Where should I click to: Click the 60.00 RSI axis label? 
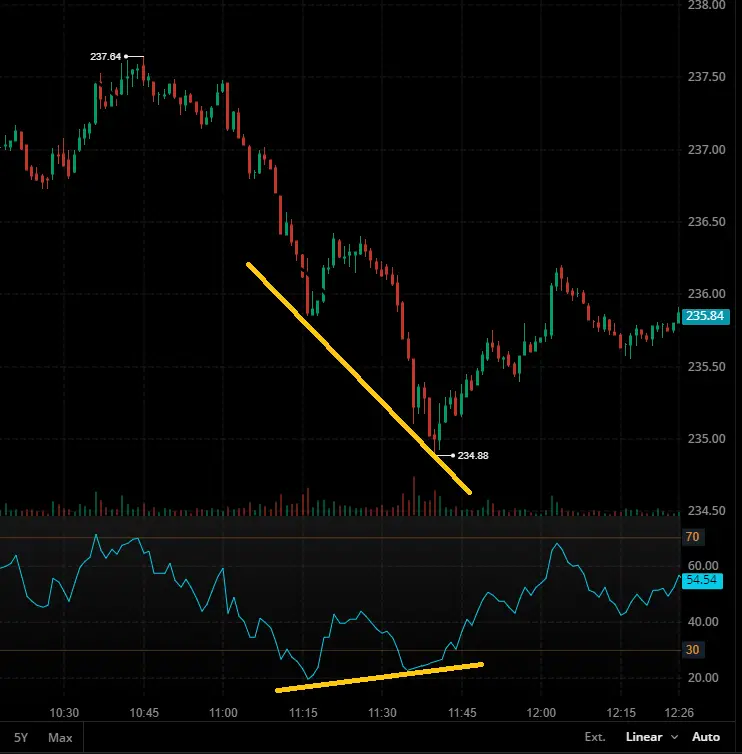point(703,566)
